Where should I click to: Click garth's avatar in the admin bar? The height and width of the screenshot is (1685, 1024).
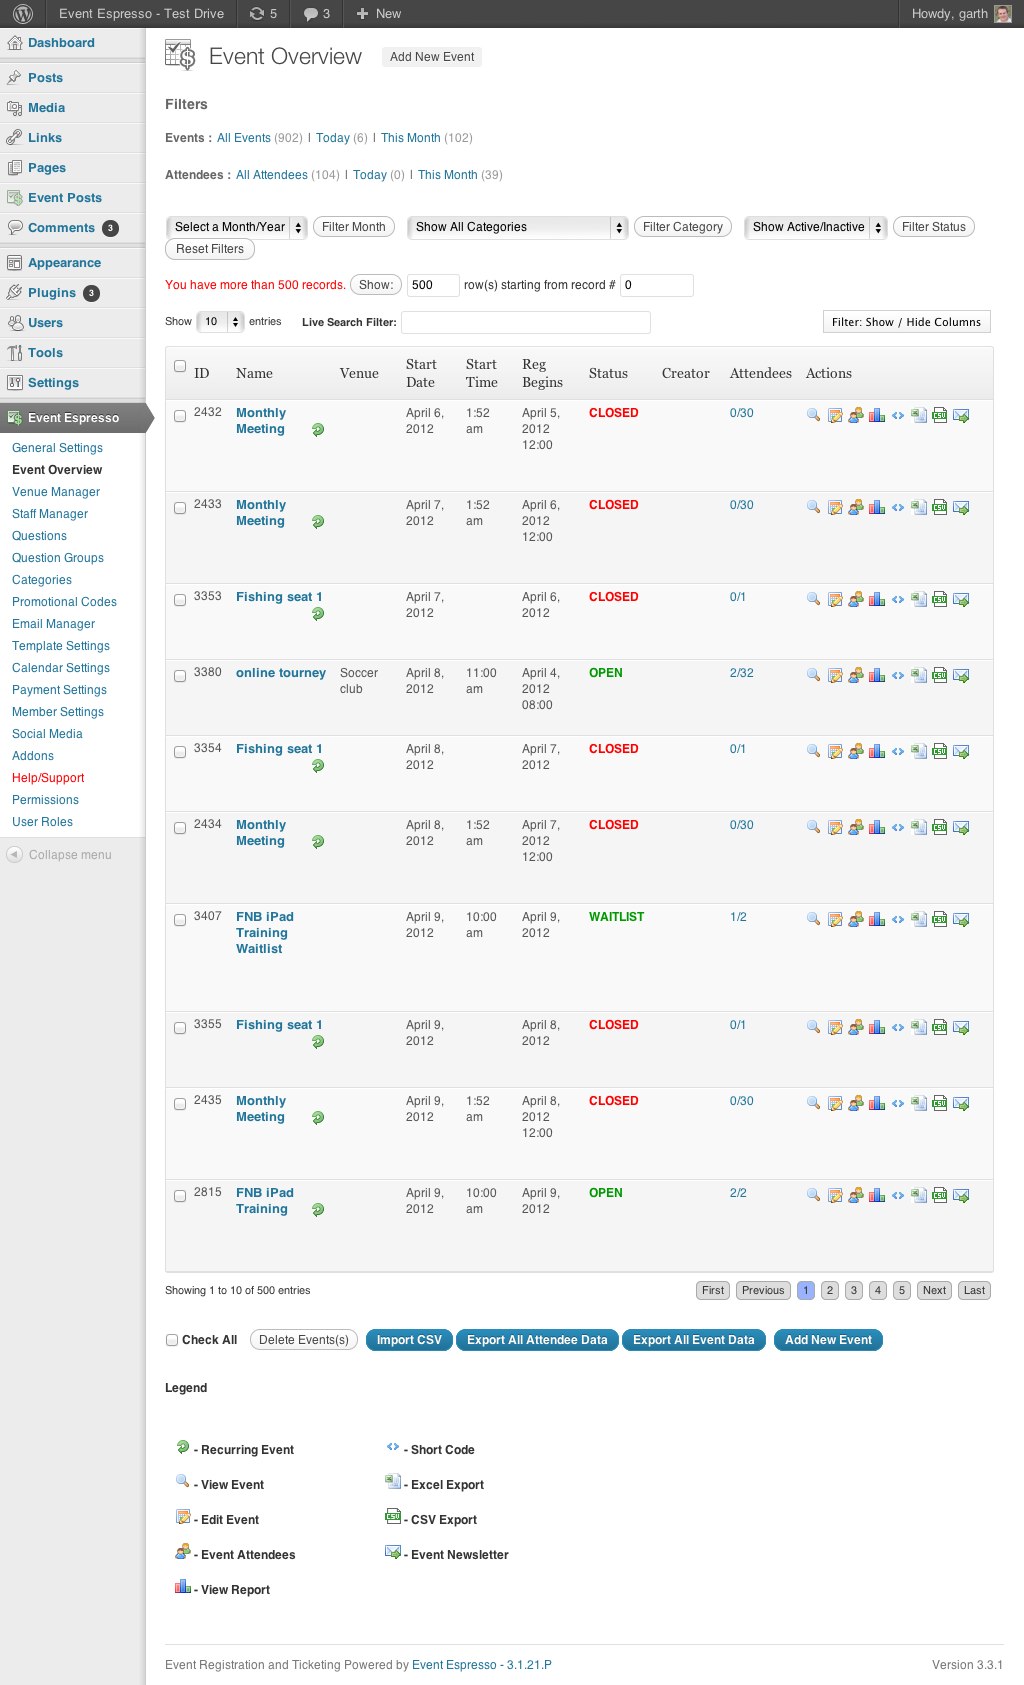(x=1003, y=14)
